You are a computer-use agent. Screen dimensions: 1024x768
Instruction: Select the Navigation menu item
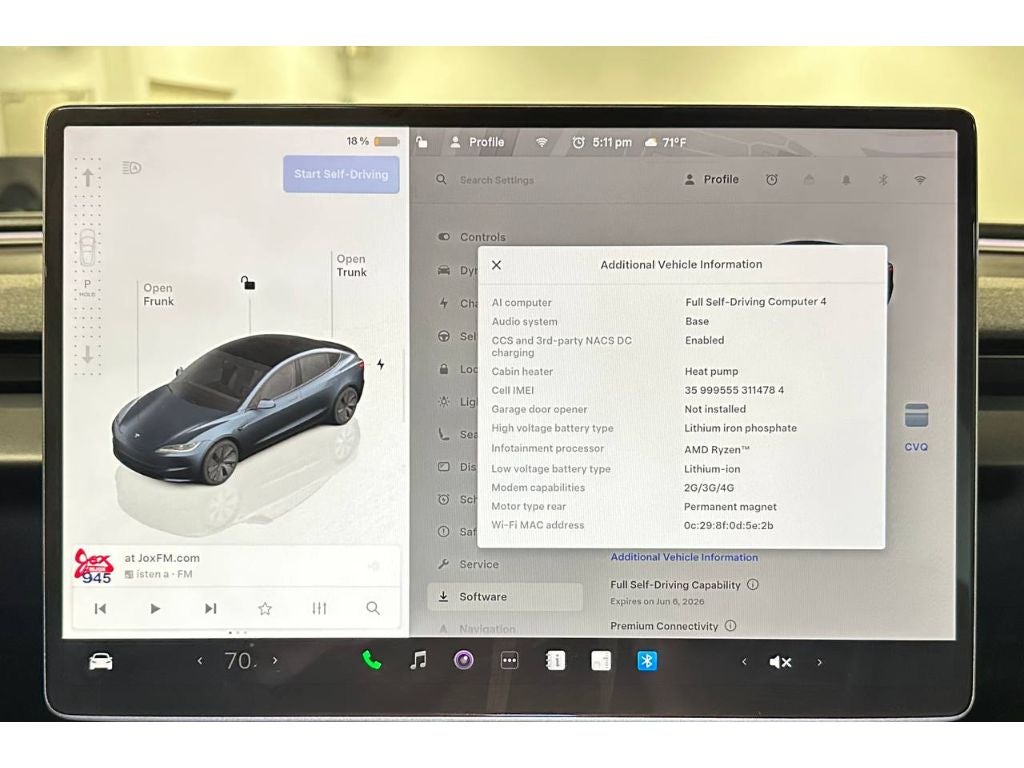(x=477, y=629)
